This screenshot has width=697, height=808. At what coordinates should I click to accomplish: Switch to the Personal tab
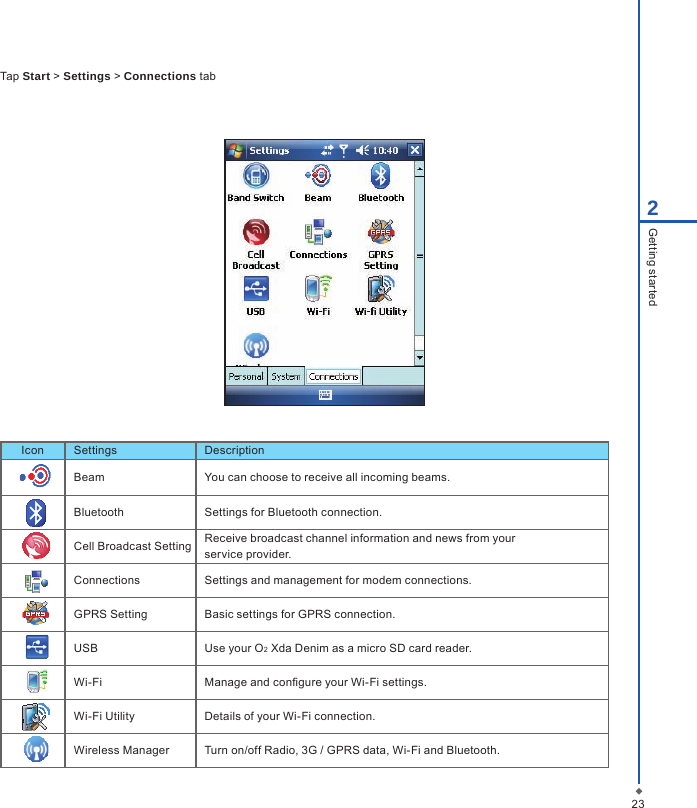point(246,377)
